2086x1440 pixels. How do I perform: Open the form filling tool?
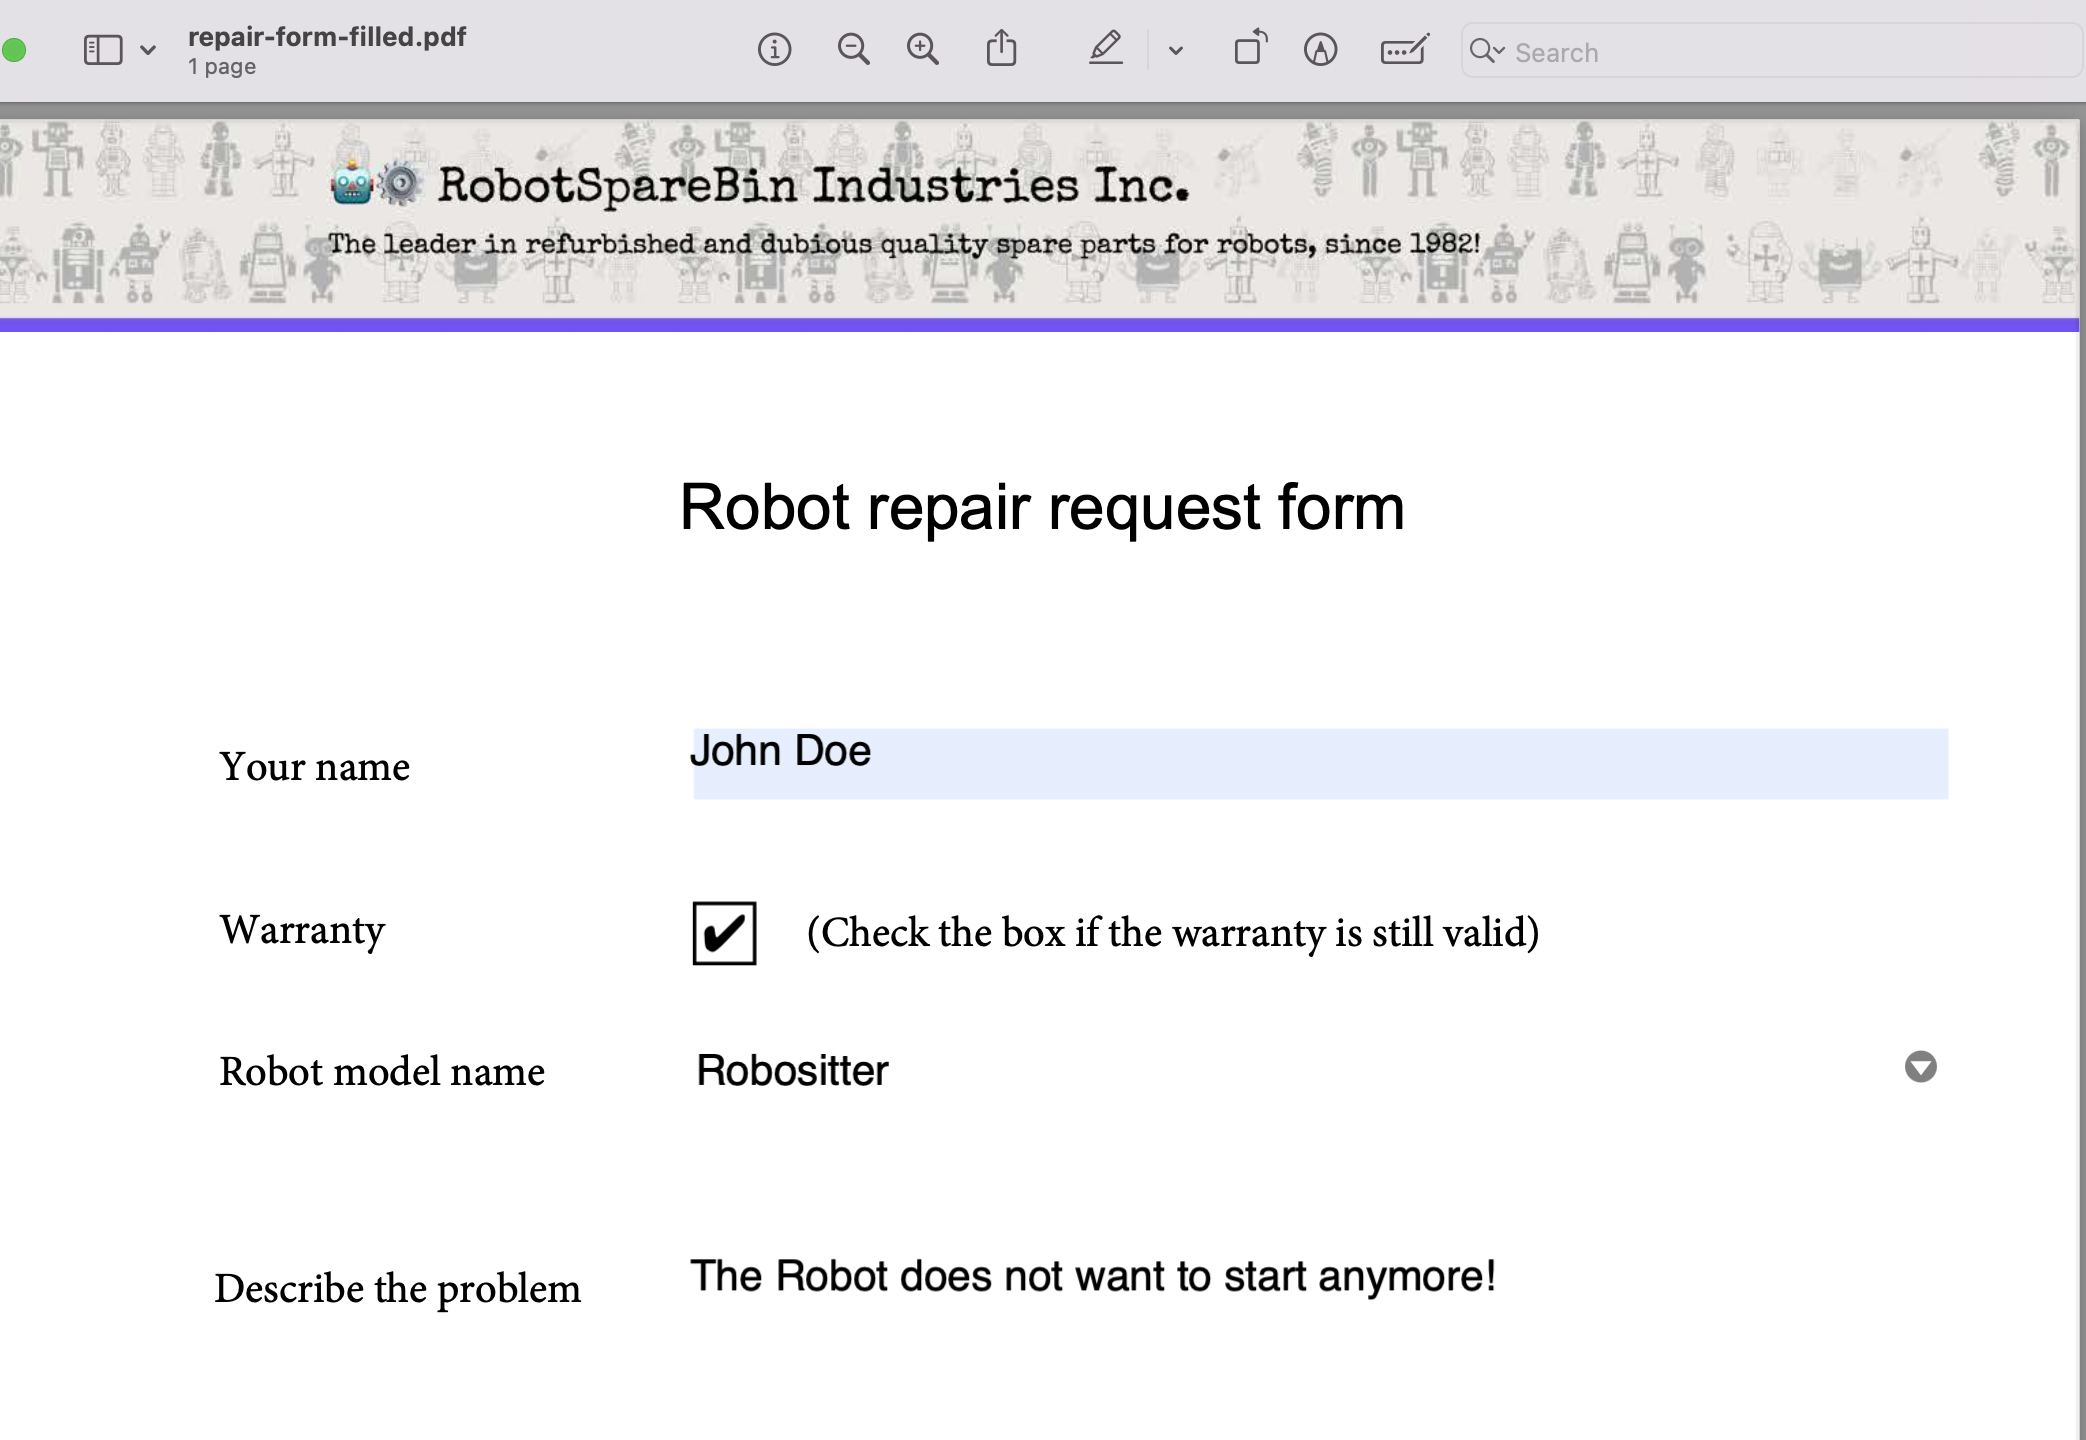click(1403, 49)
